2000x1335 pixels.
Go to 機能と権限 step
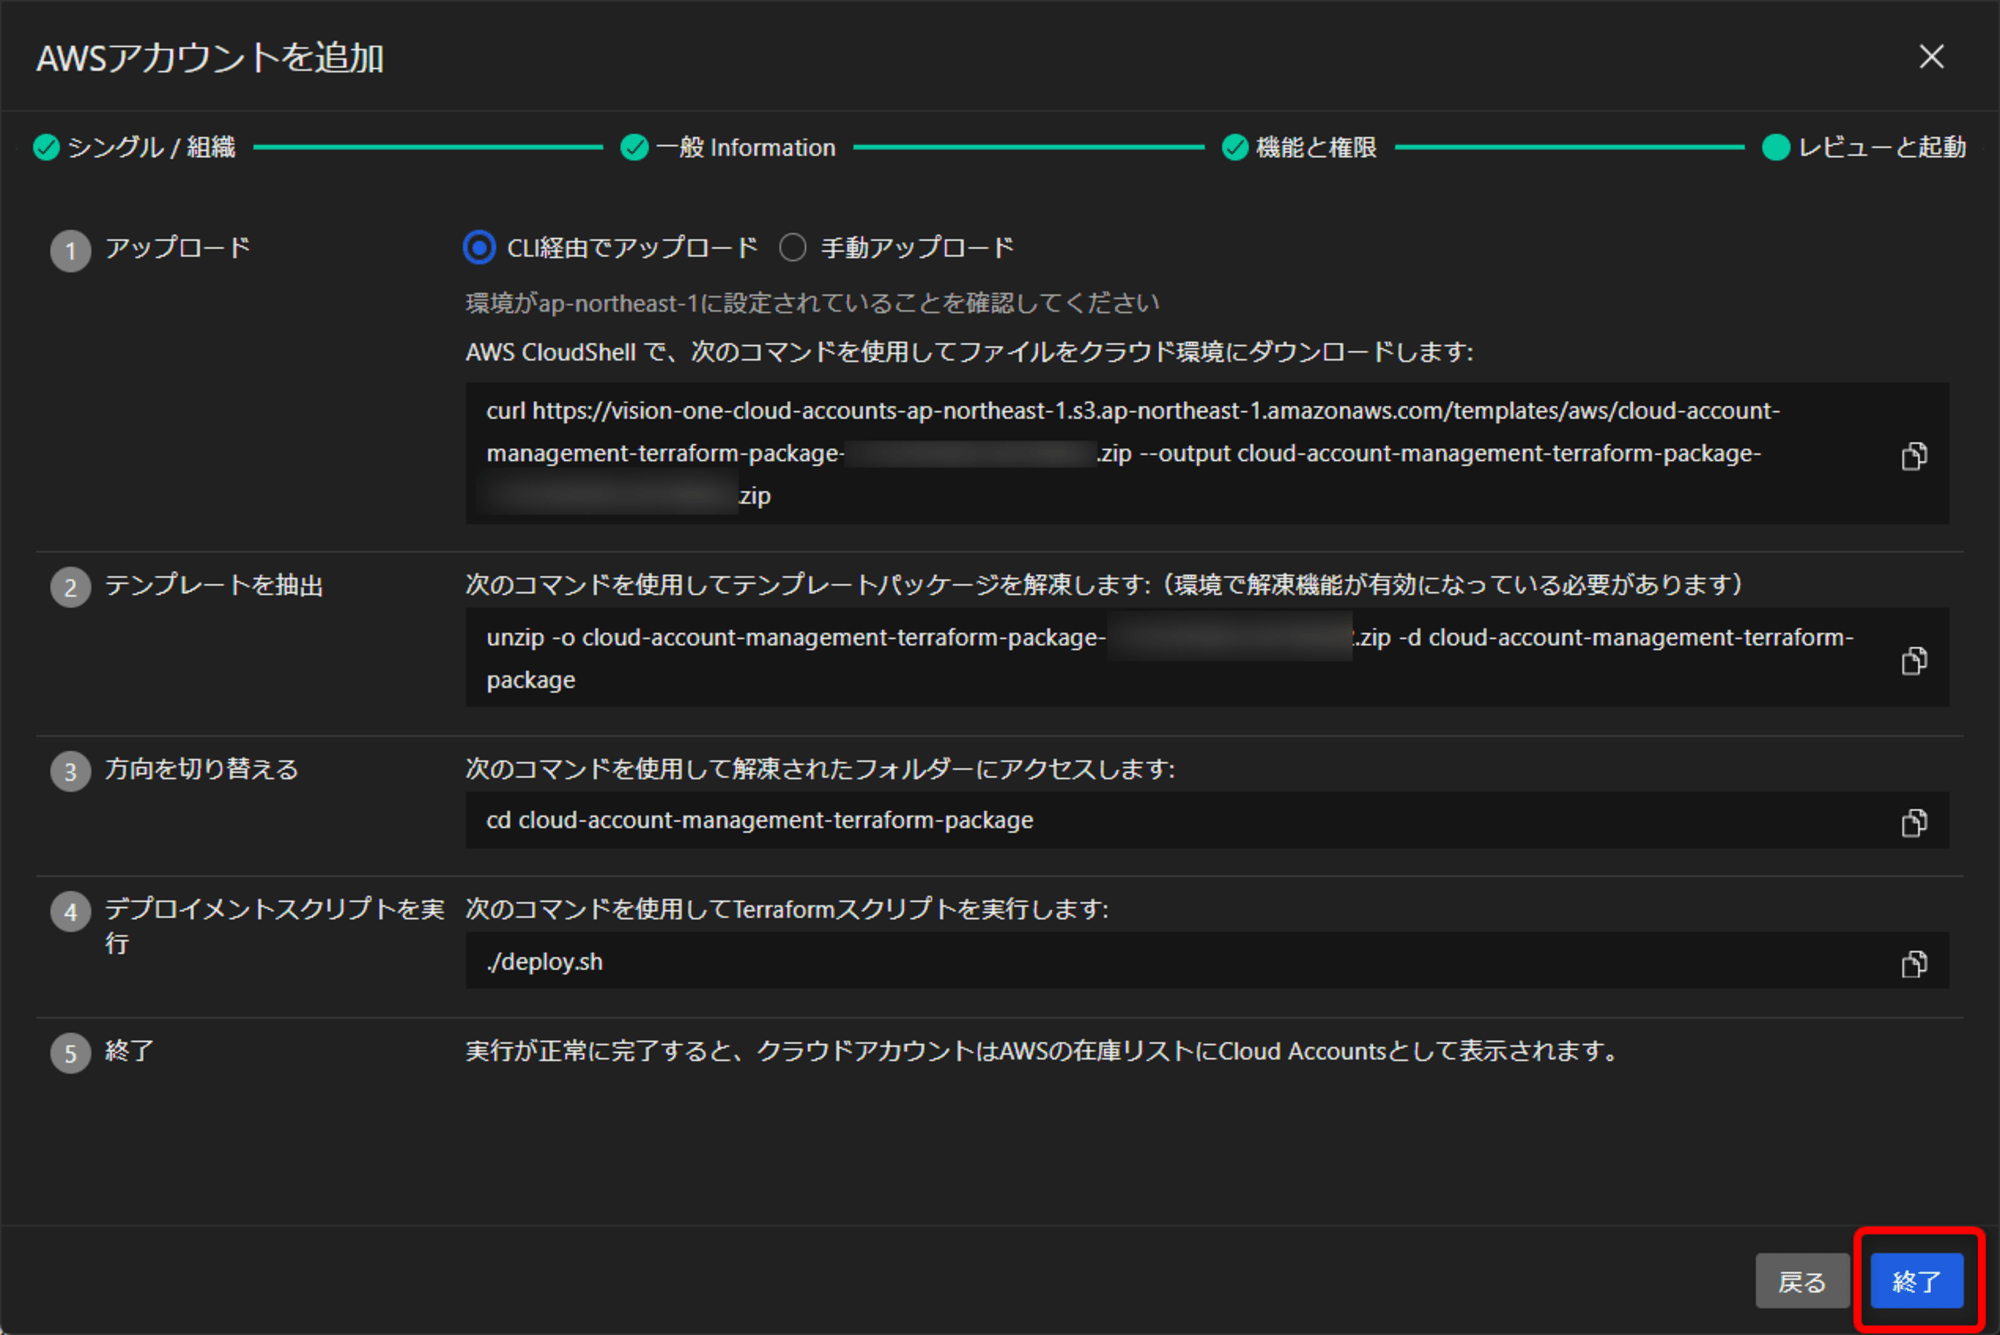(x=1300, y=147)
